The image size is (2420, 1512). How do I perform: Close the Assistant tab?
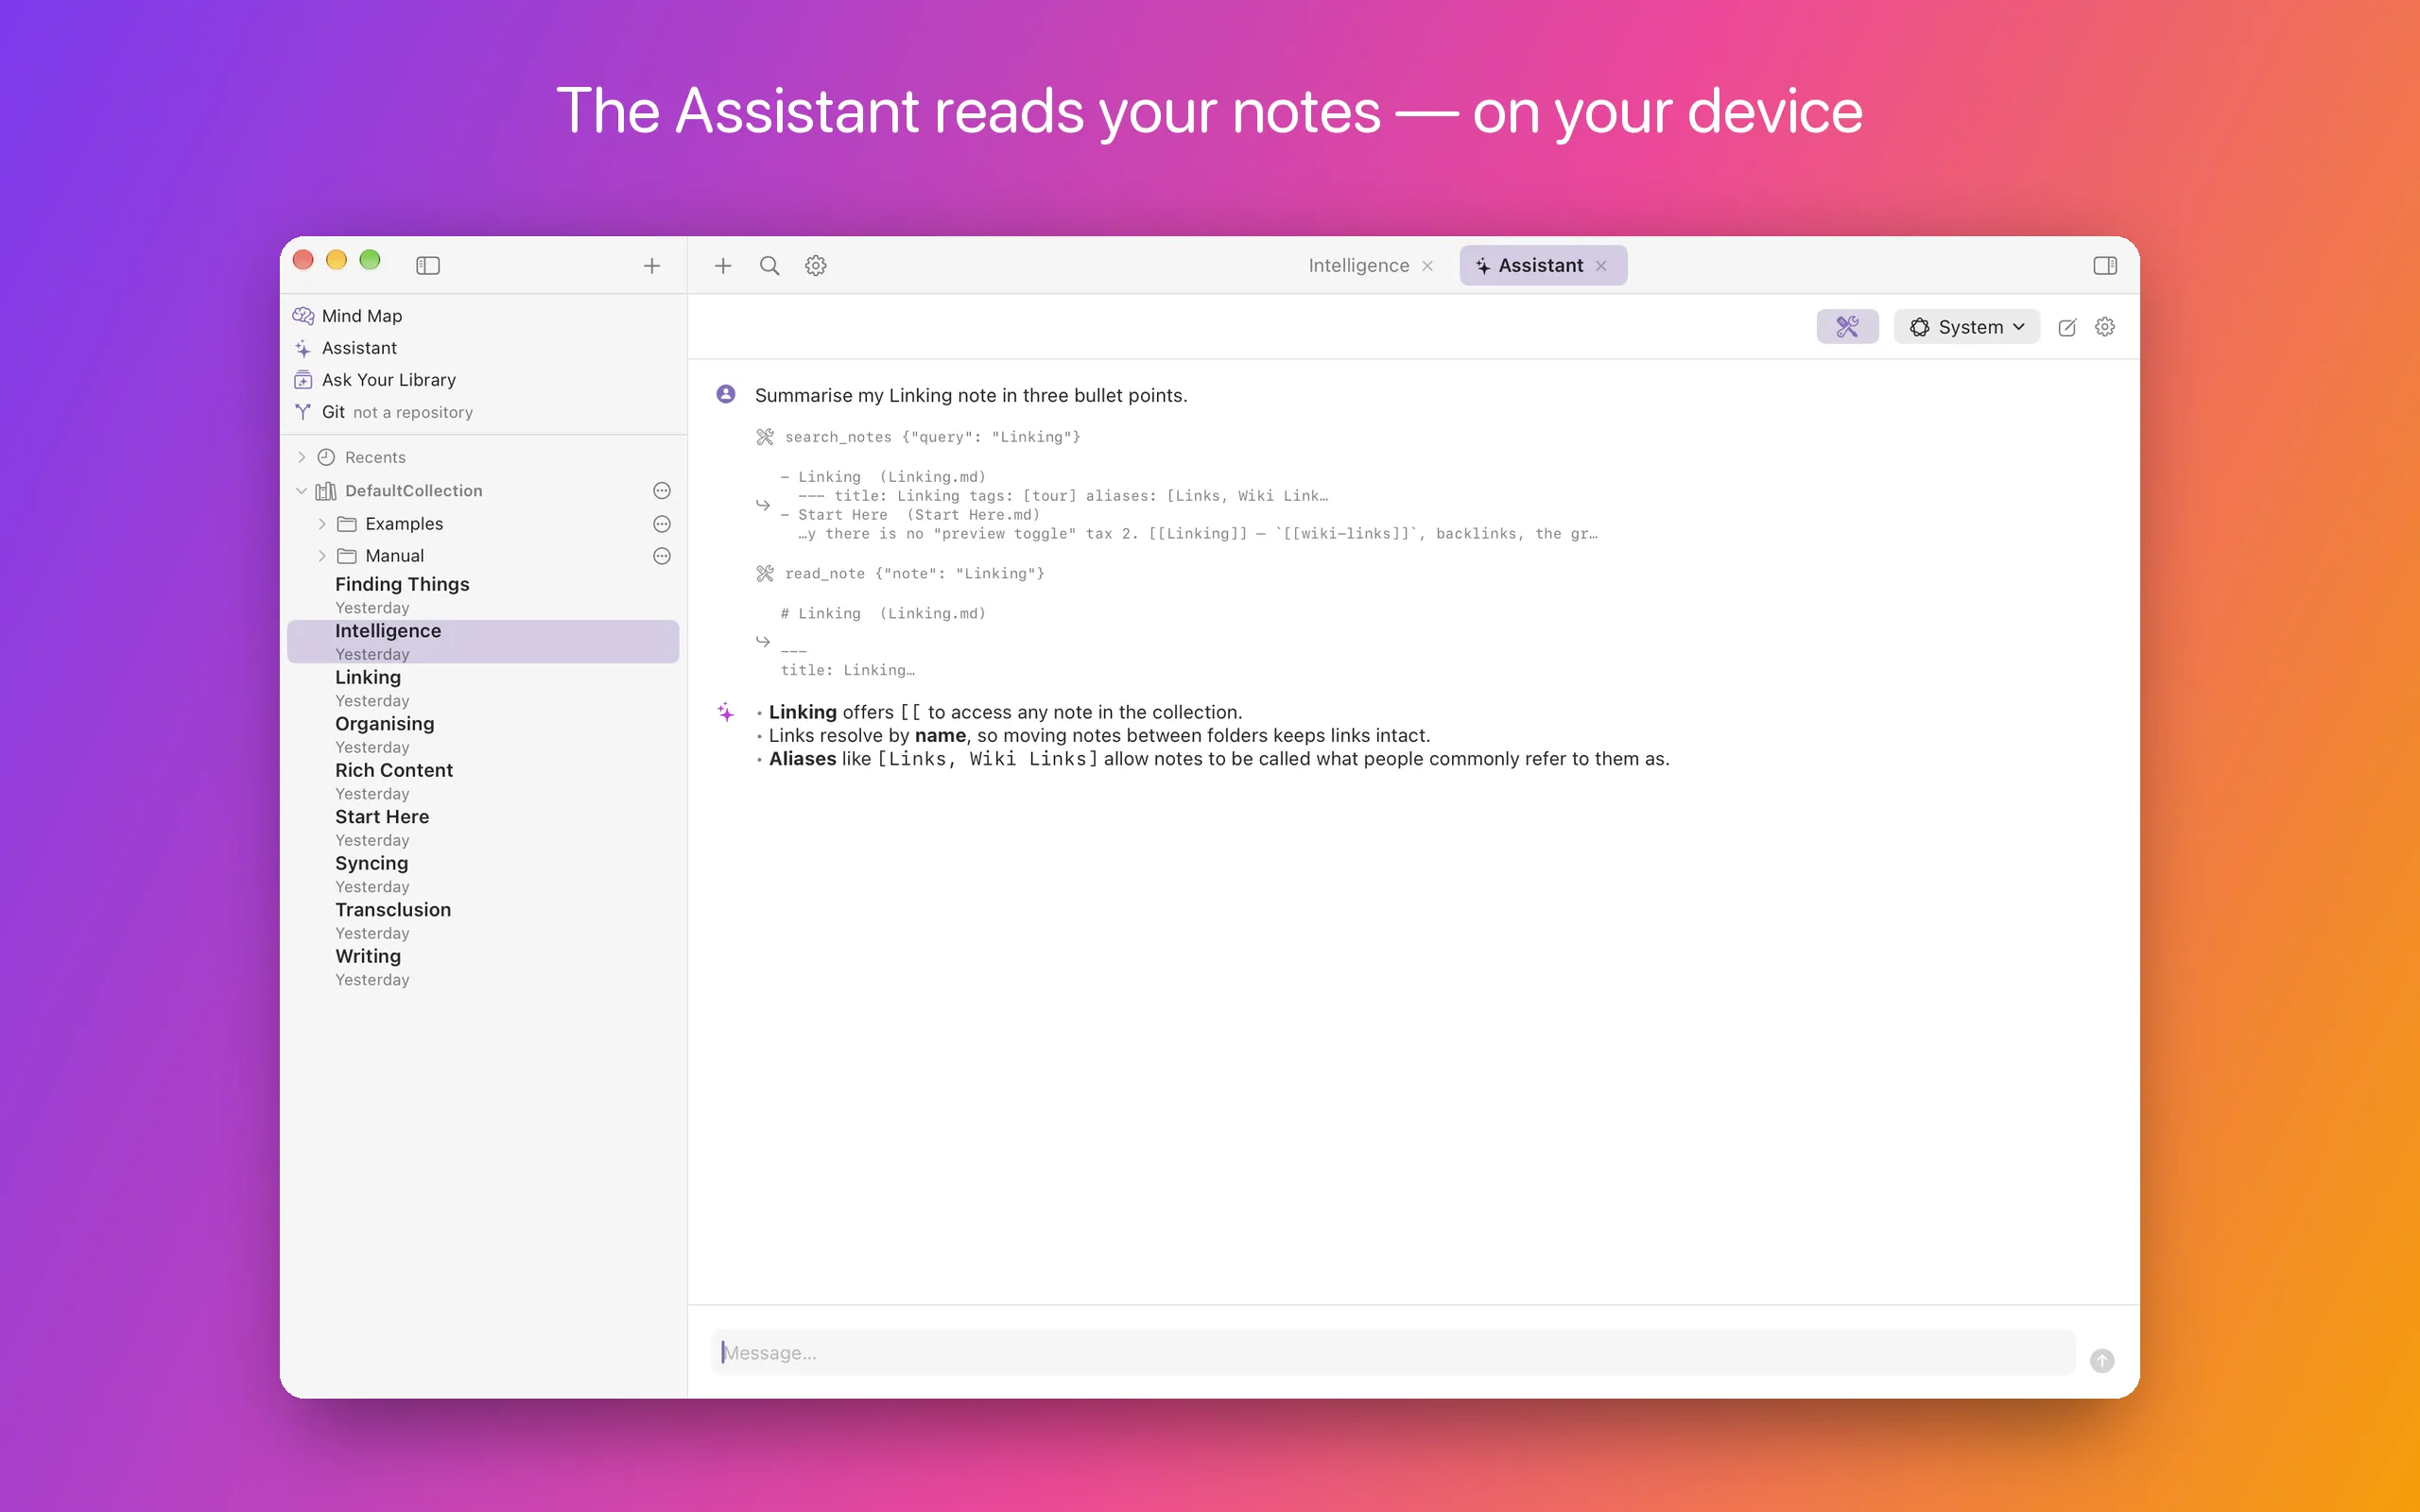[x=1601, y=266]
